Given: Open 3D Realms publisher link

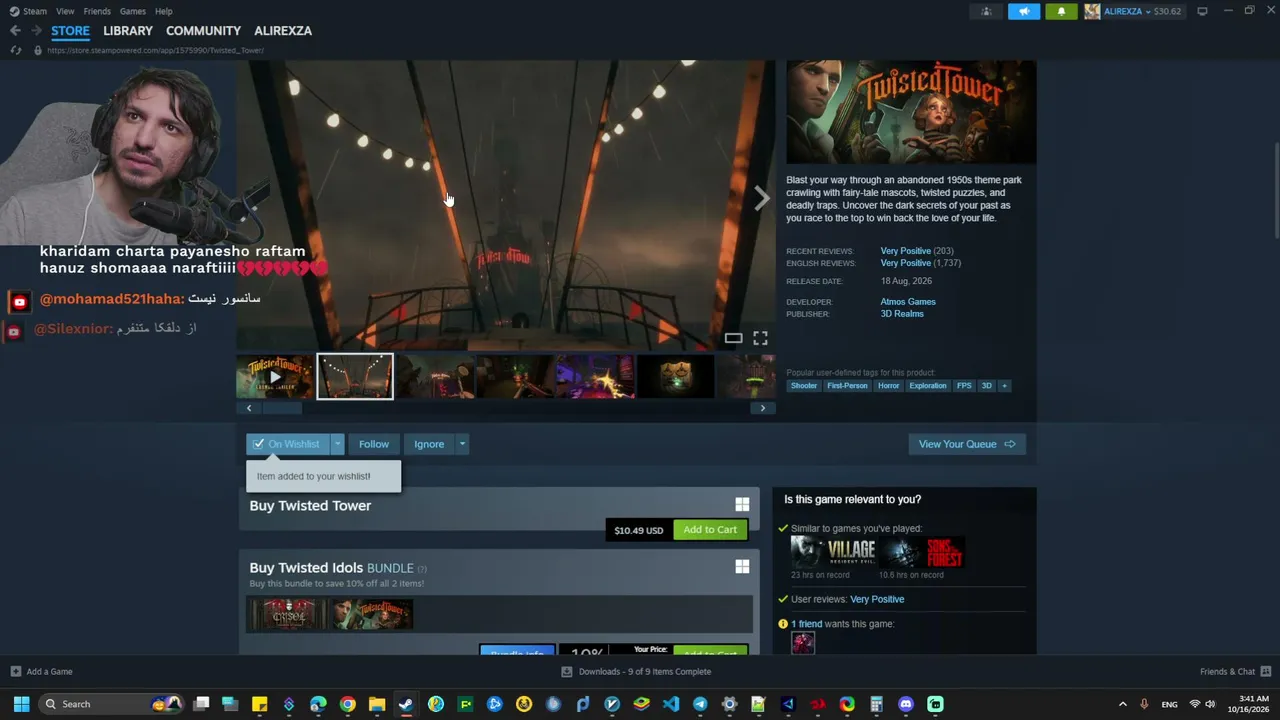Looking at the screenshot, I should [x=902, y=314].
